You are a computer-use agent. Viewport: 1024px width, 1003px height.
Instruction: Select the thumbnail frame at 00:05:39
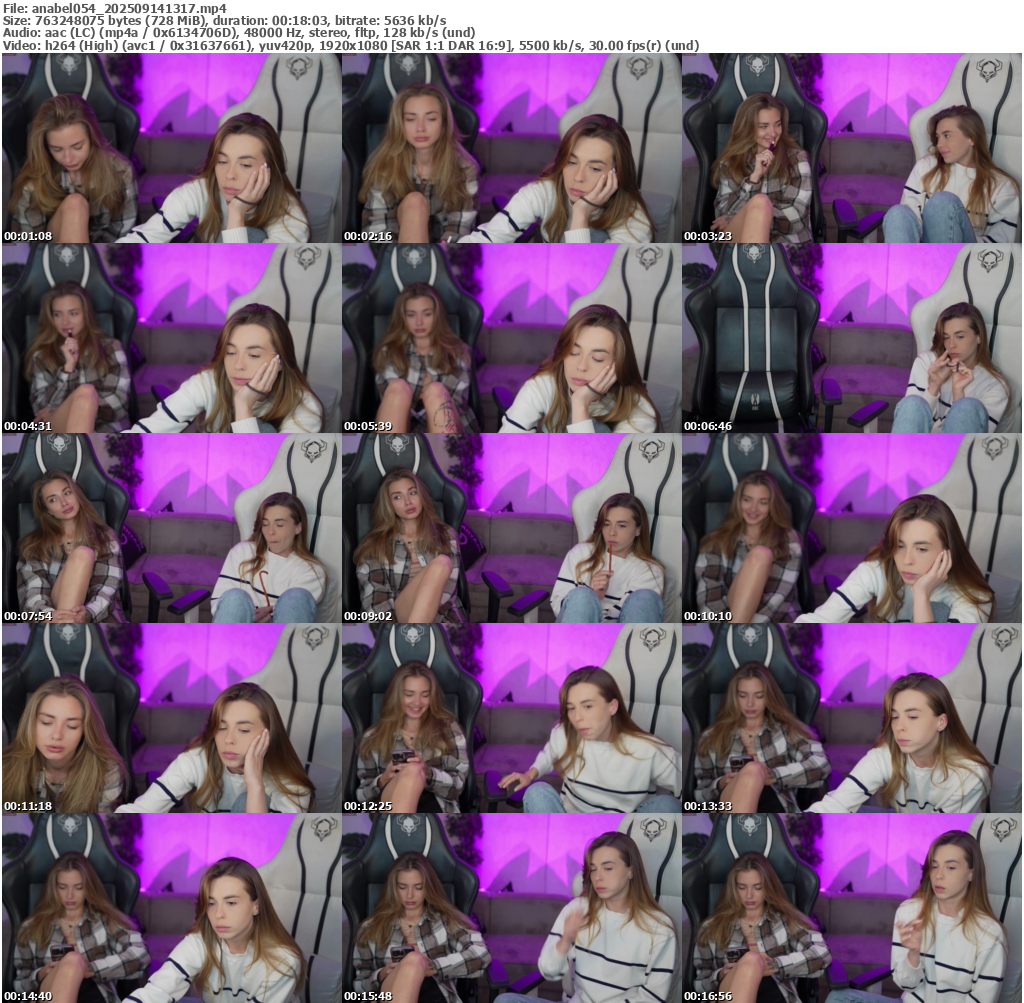click(x=511, y=338)
